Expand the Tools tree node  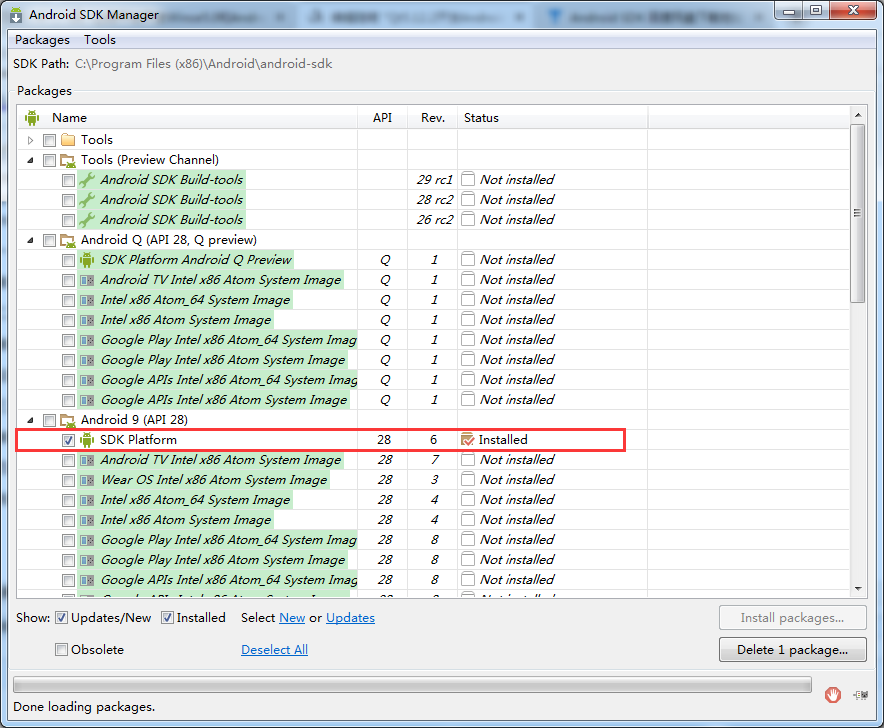point(30,140)
